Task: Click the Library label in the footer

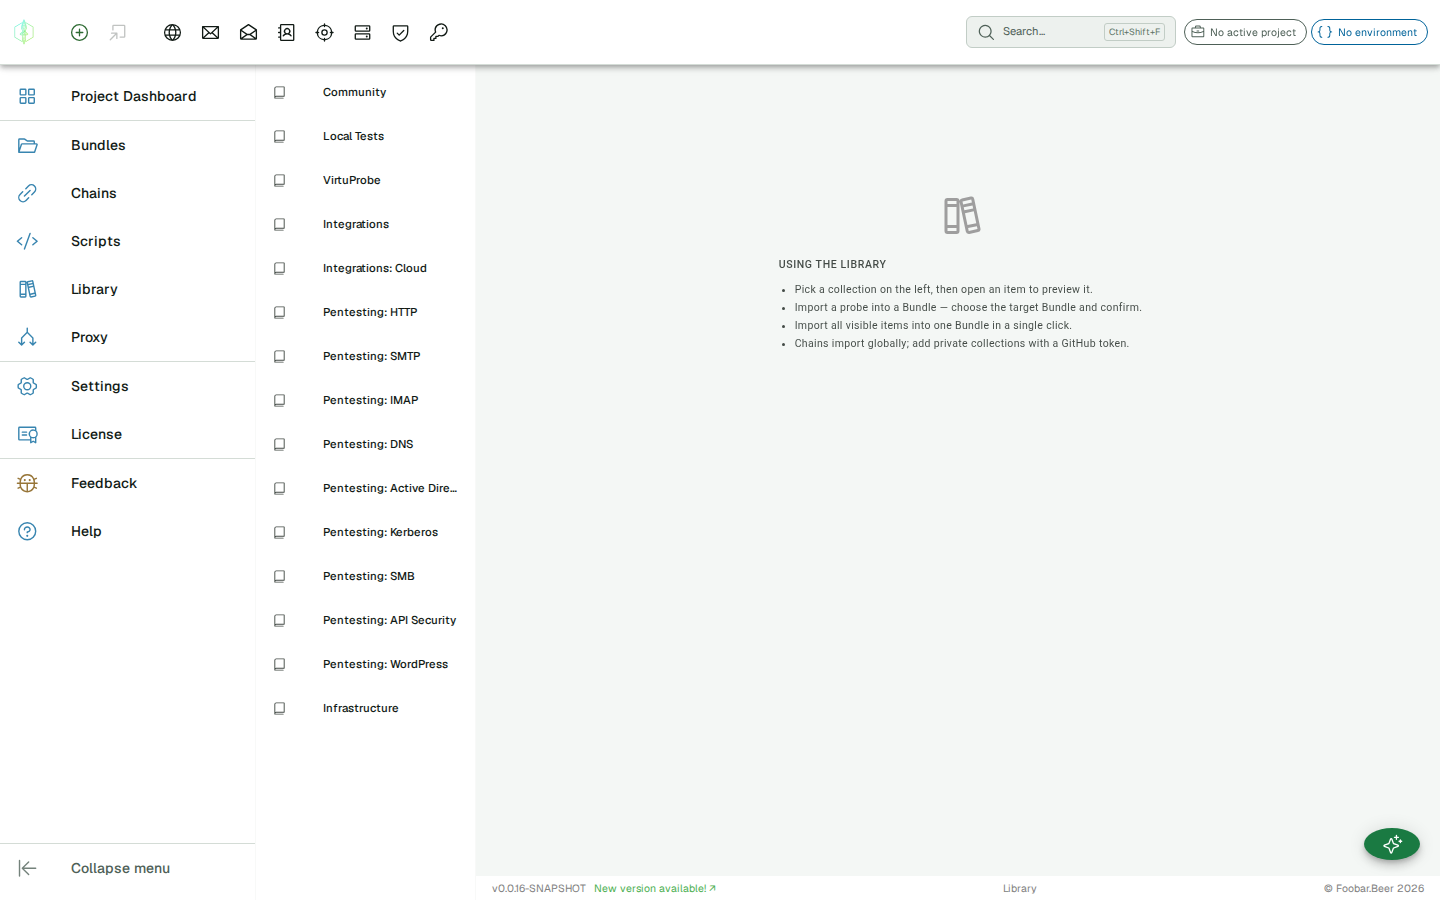Action: click(x=1020, y=888)
